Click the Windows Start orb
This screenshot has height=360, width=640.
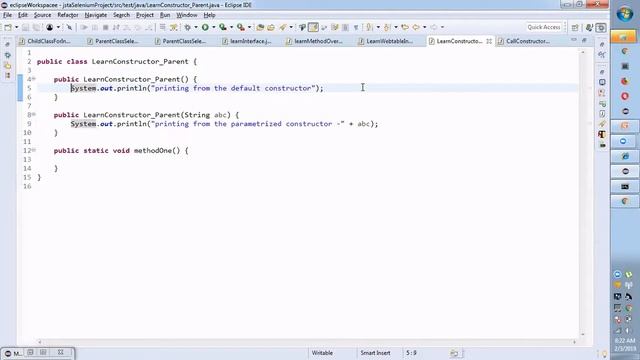coord(624,15)
